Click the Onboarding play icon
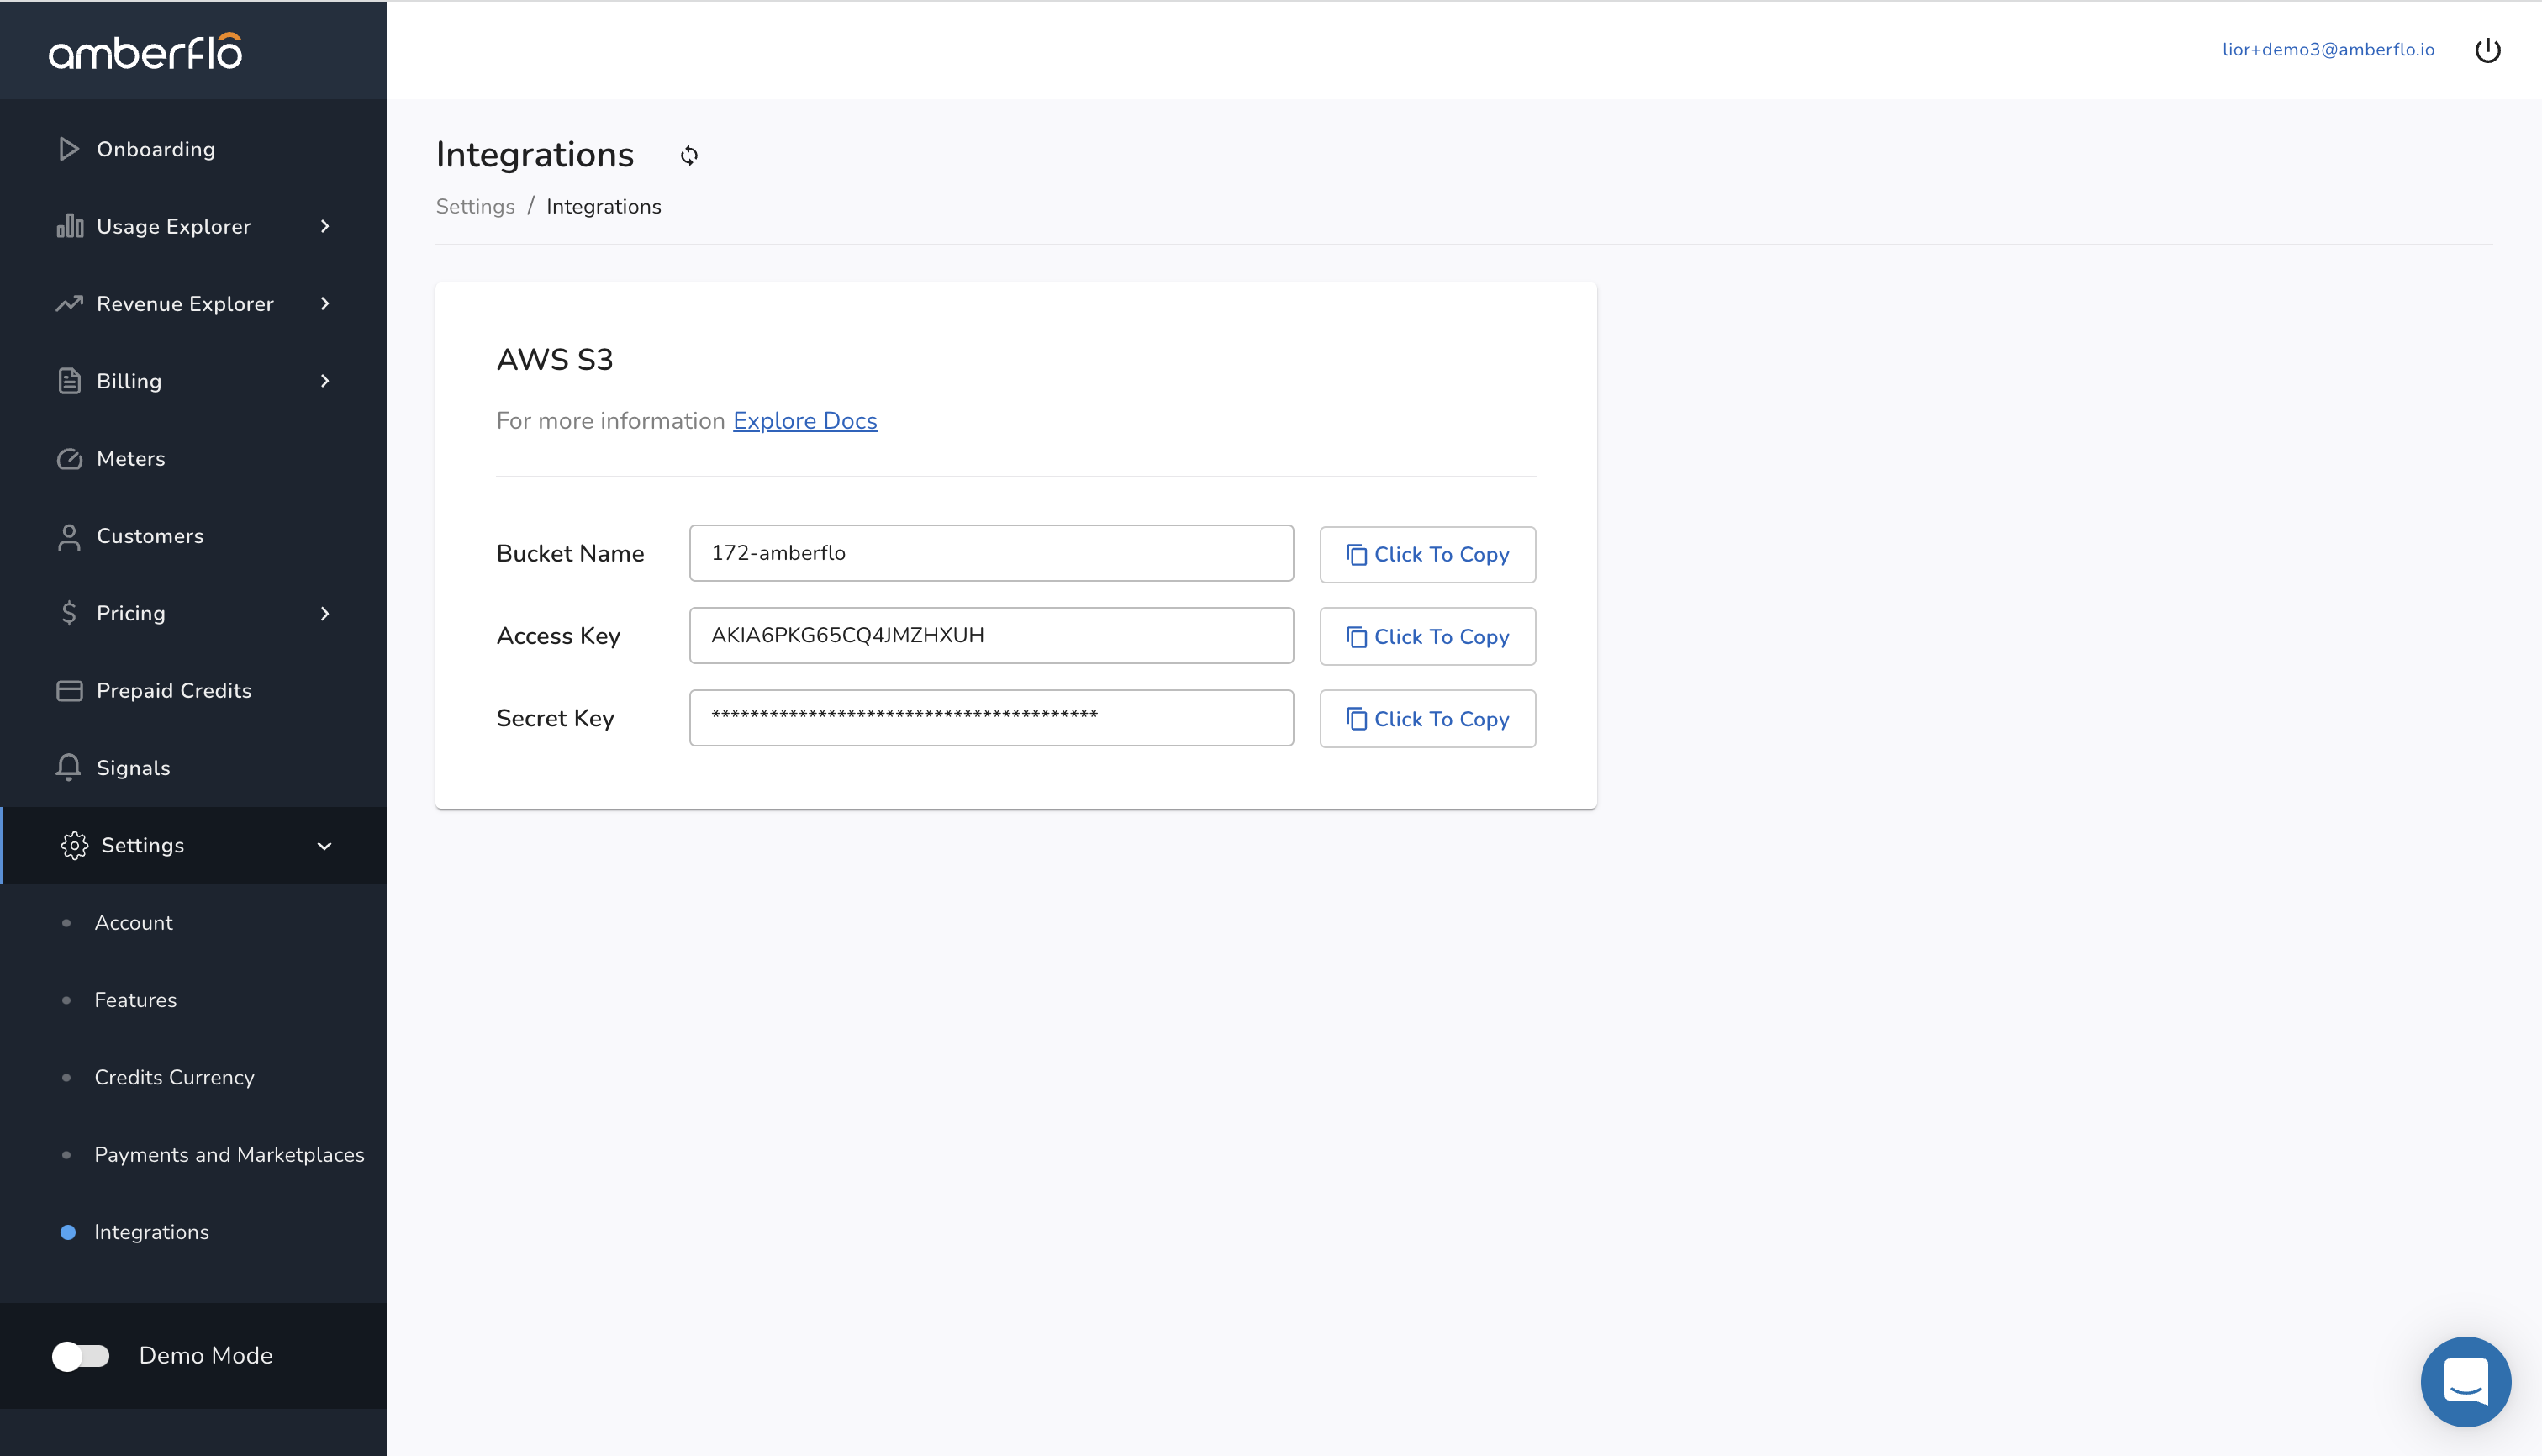Viewport: 2542px width, 1456px height. (x=68, y=149)
